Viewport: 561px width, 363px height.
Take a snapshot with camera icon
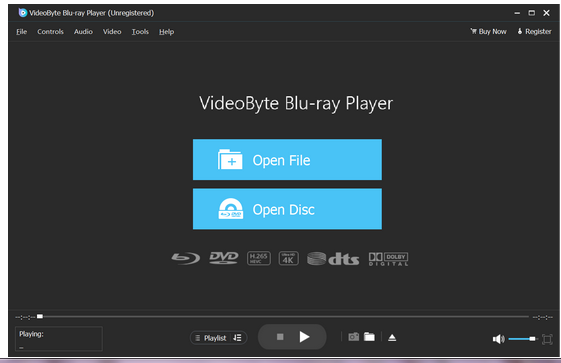[353, 337]
